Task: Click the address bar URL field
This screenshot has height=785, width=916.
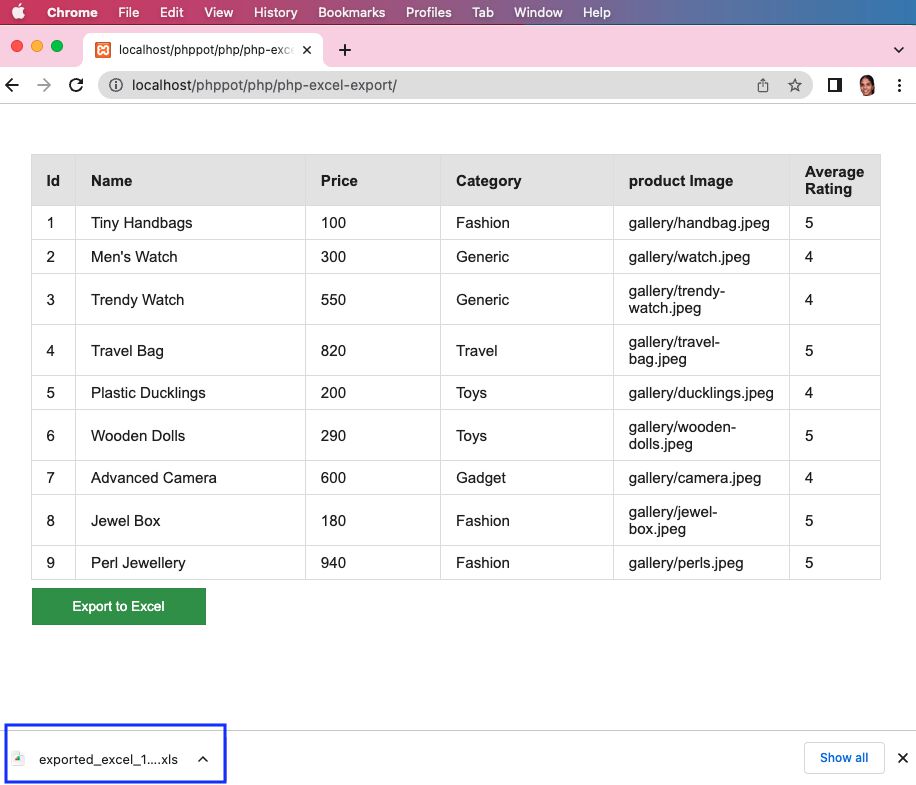Action: [x=432, y=85]
